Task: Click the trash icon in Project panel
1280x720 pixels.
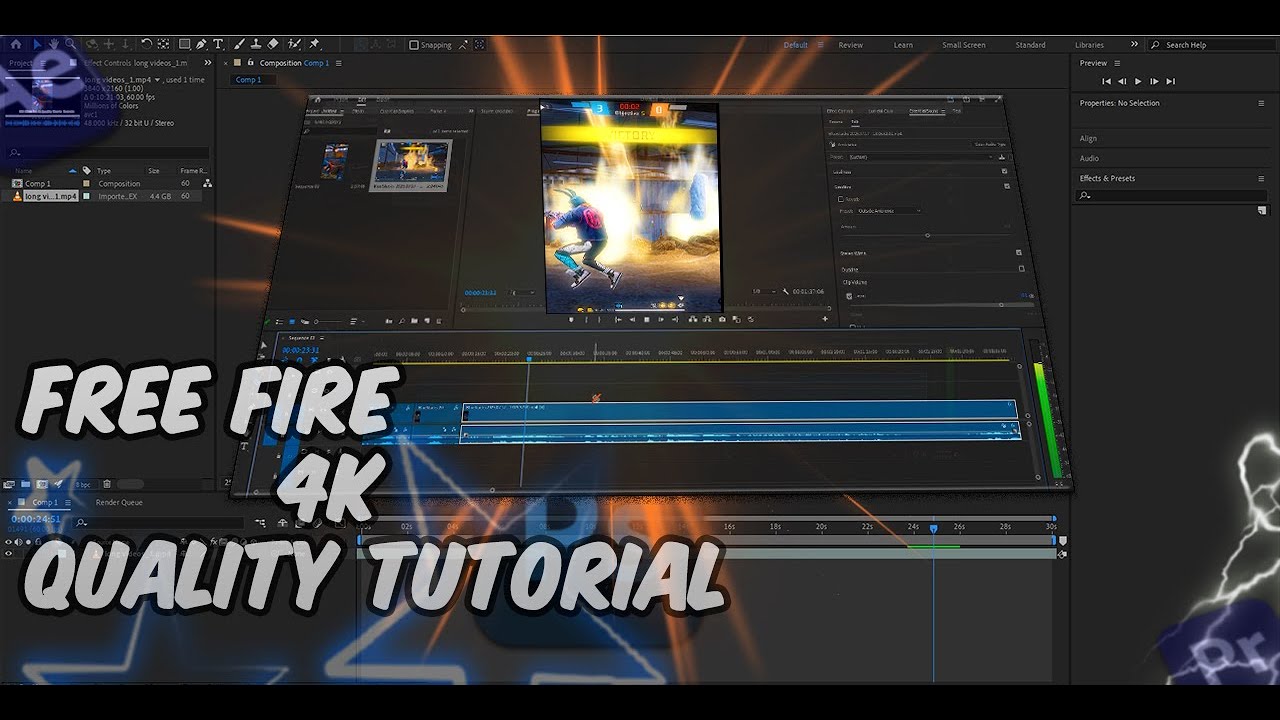Action: (x=107, y=484)
